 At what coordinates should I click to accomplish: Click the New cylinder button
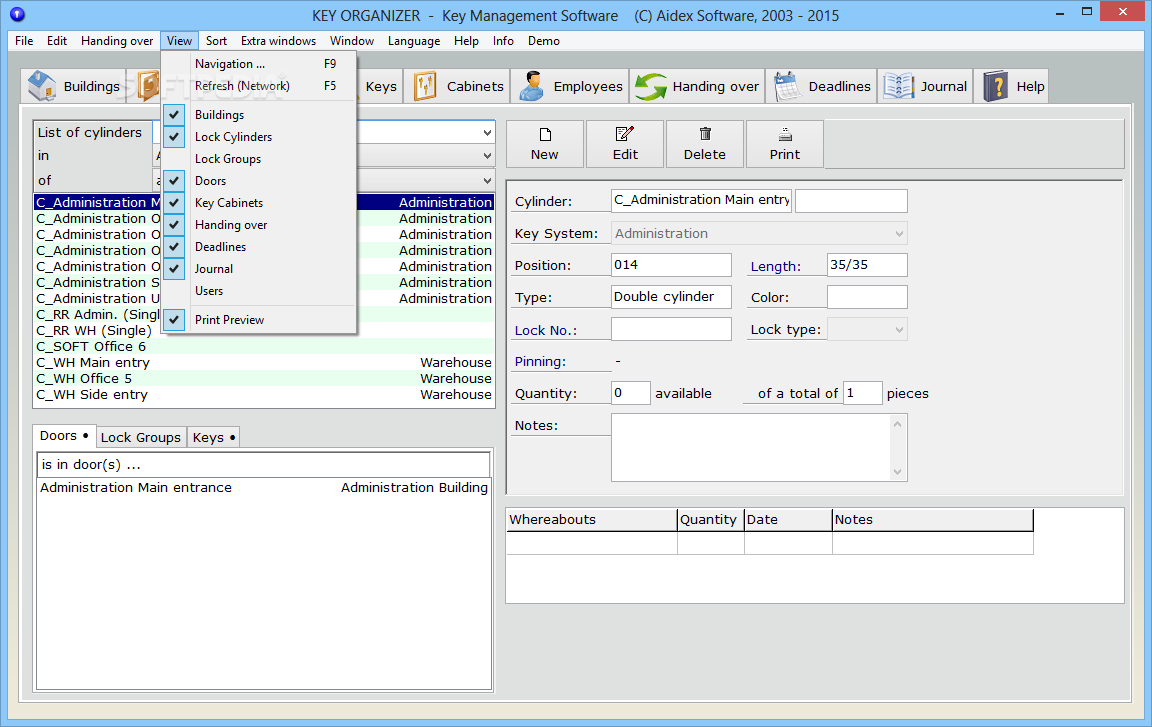tap(544, 144)
